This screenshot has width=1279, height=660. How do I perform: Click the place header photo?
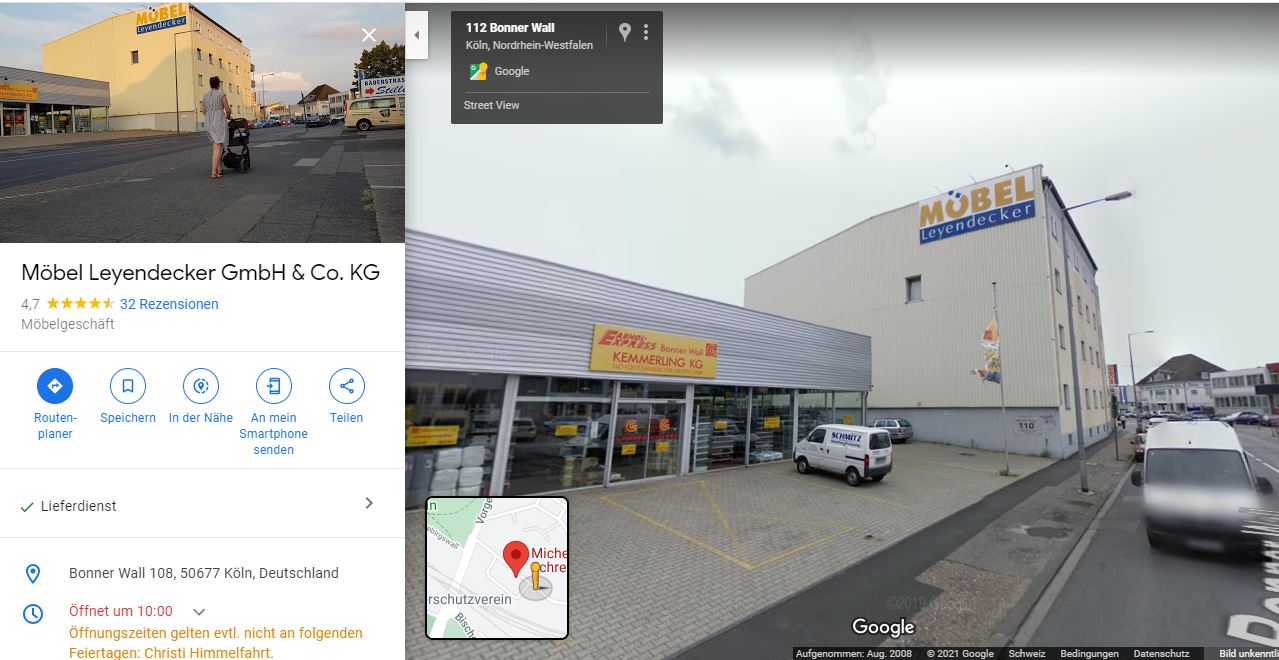pyautogui.click(x=202, y=121)
